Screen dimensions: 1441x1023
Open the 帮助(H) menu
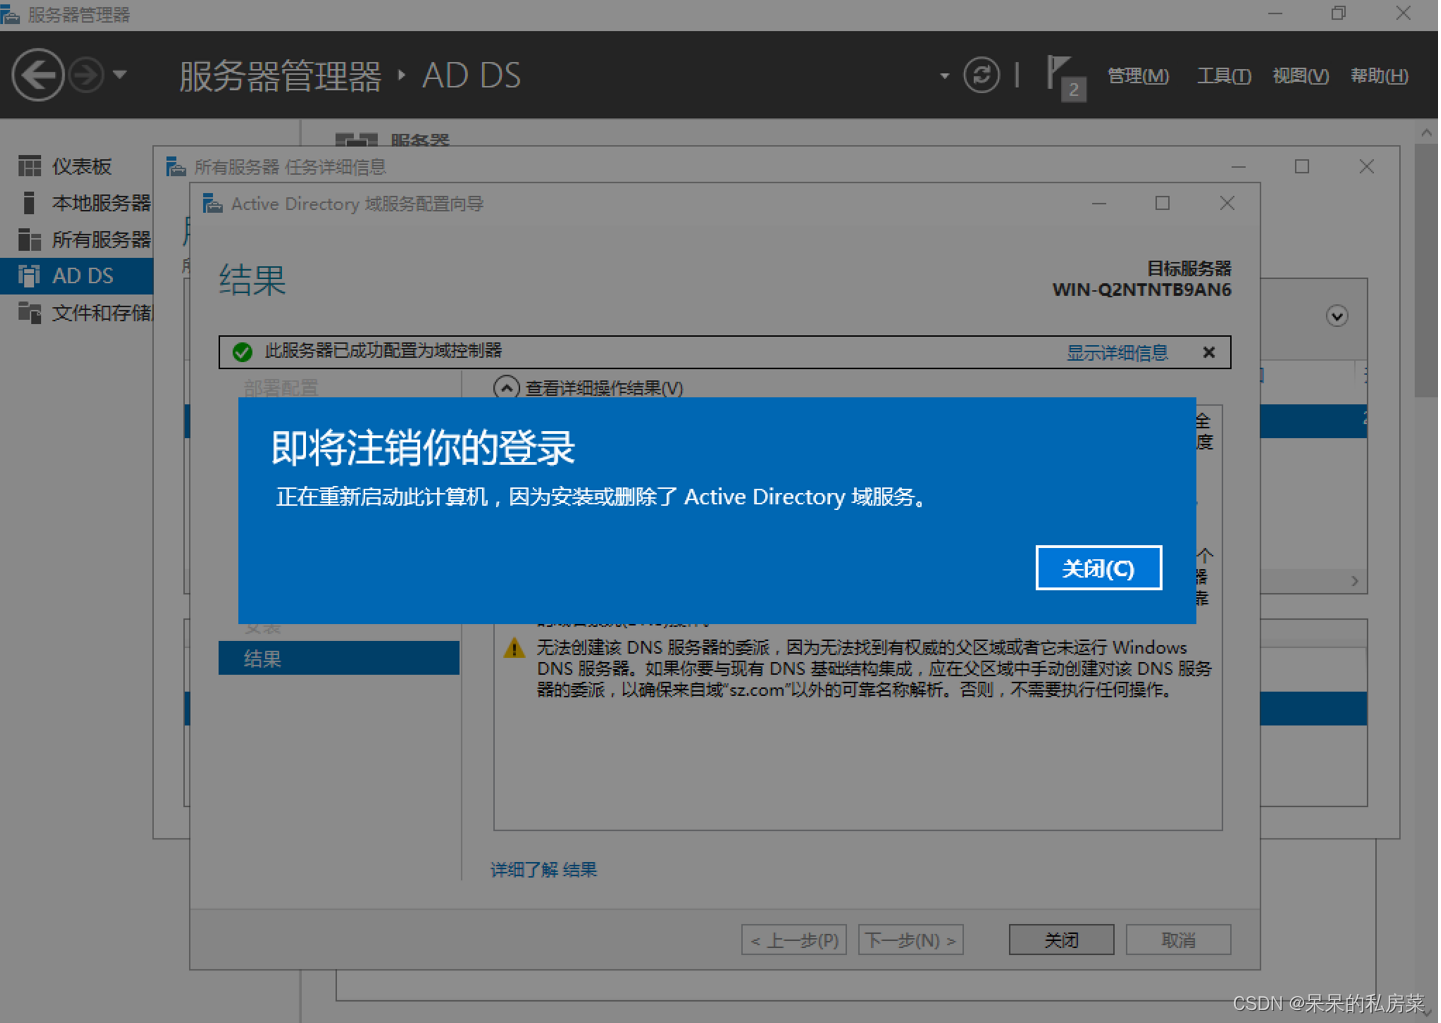coord(1379,76)
